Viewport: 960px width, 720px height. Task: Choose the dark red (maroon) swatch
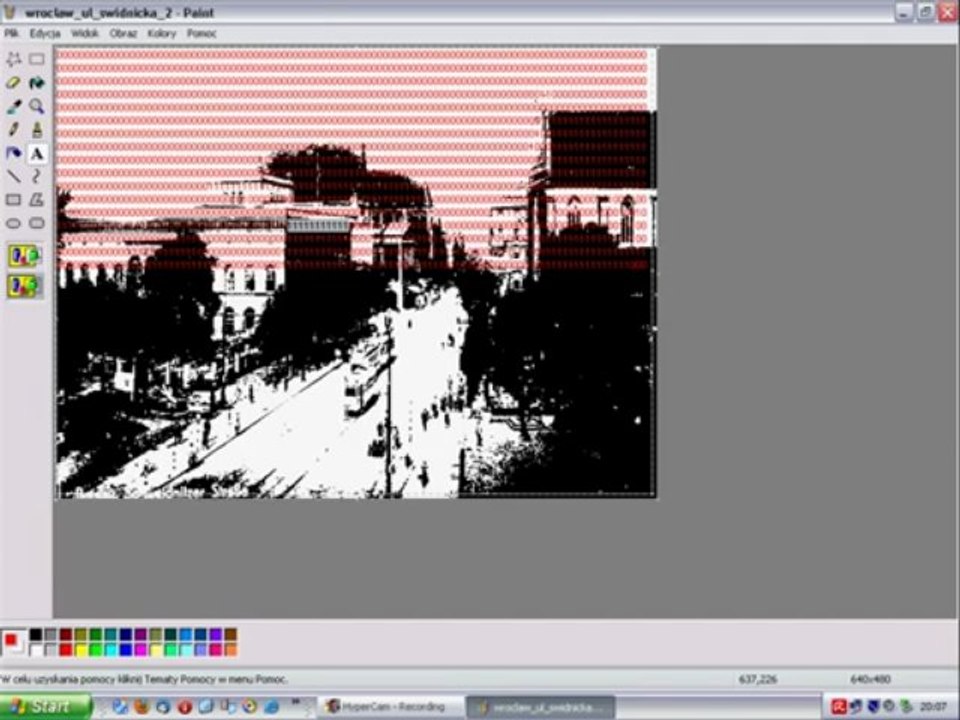pos(66,635)
